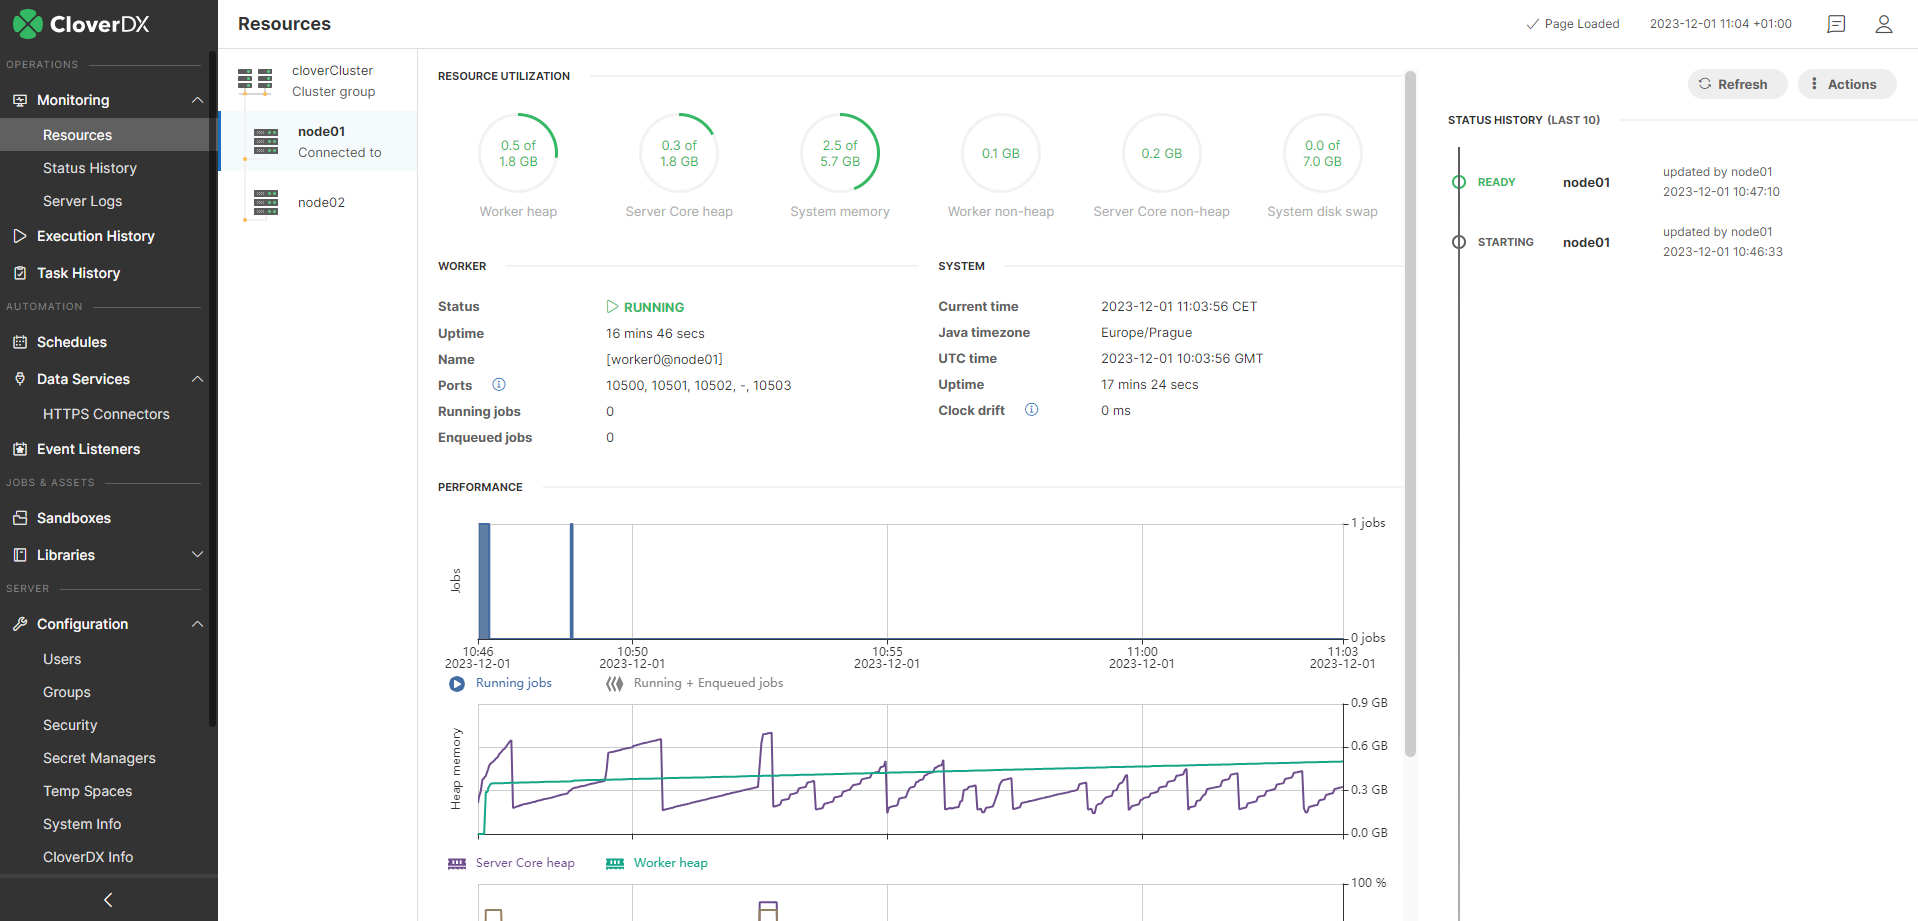Screen dimensions: 1918x921
Task: Click the info icon next to Clock drift
Action: (1031, 410)
